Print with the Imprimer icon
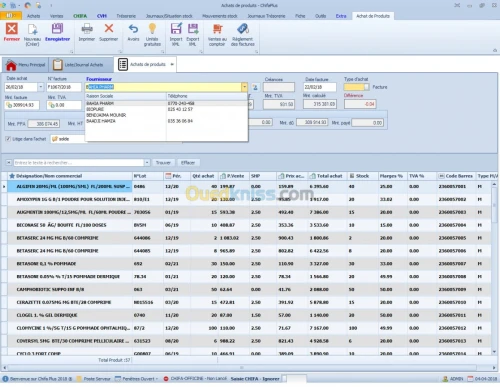The height and width of the screenshot is (387, 500). [87, 29]
